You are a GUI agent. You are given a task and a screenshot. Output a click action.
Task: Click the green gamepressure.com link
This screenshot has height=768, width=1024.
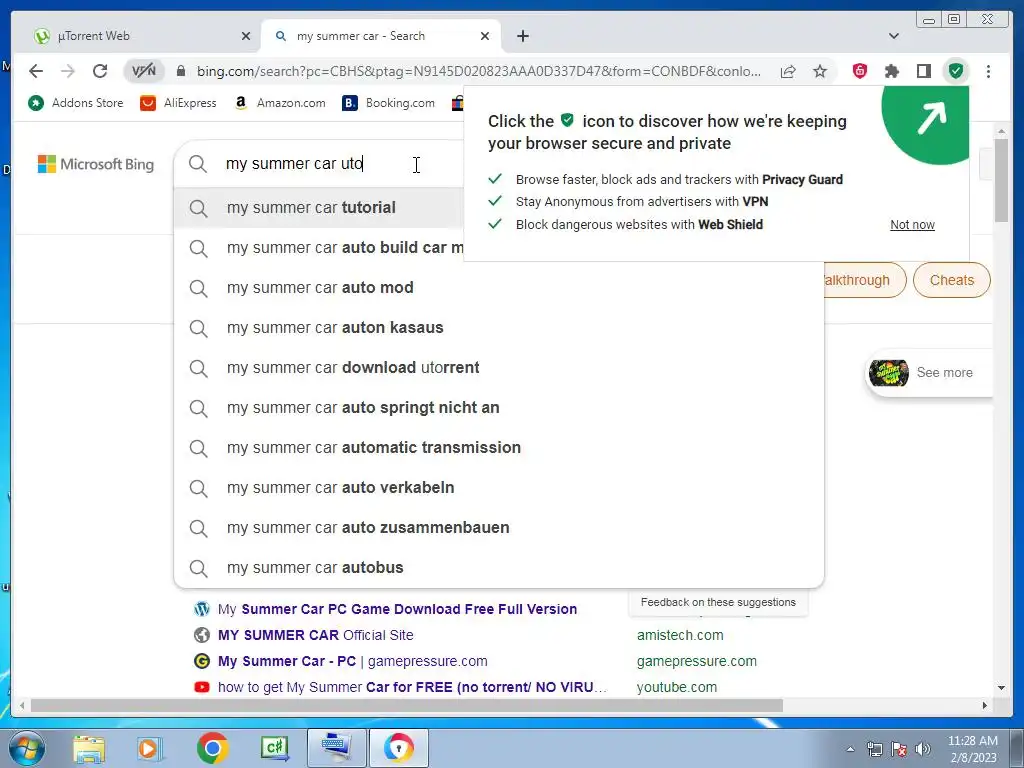[697, 661]
